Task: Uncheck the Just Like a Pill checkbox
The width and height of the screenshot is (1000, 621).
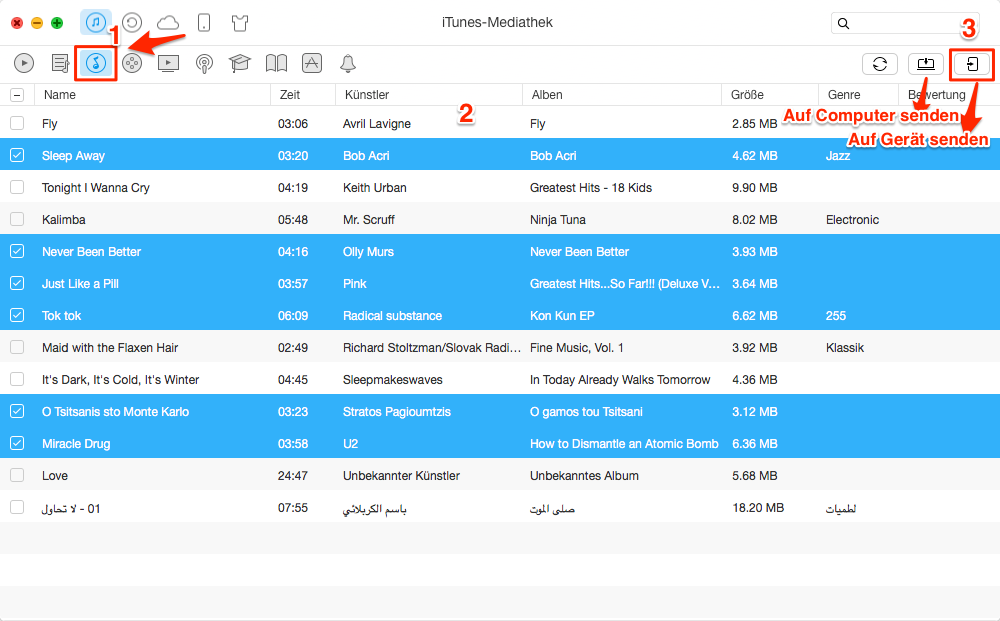Action: pos(17,283)
